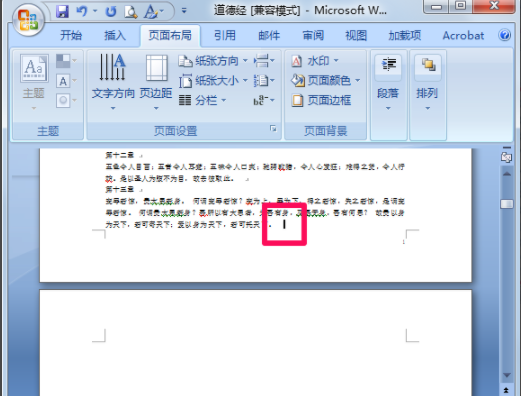Open theme colors dropdown
521x396 pixels.
pyautogui.click(x=66, y=61)
